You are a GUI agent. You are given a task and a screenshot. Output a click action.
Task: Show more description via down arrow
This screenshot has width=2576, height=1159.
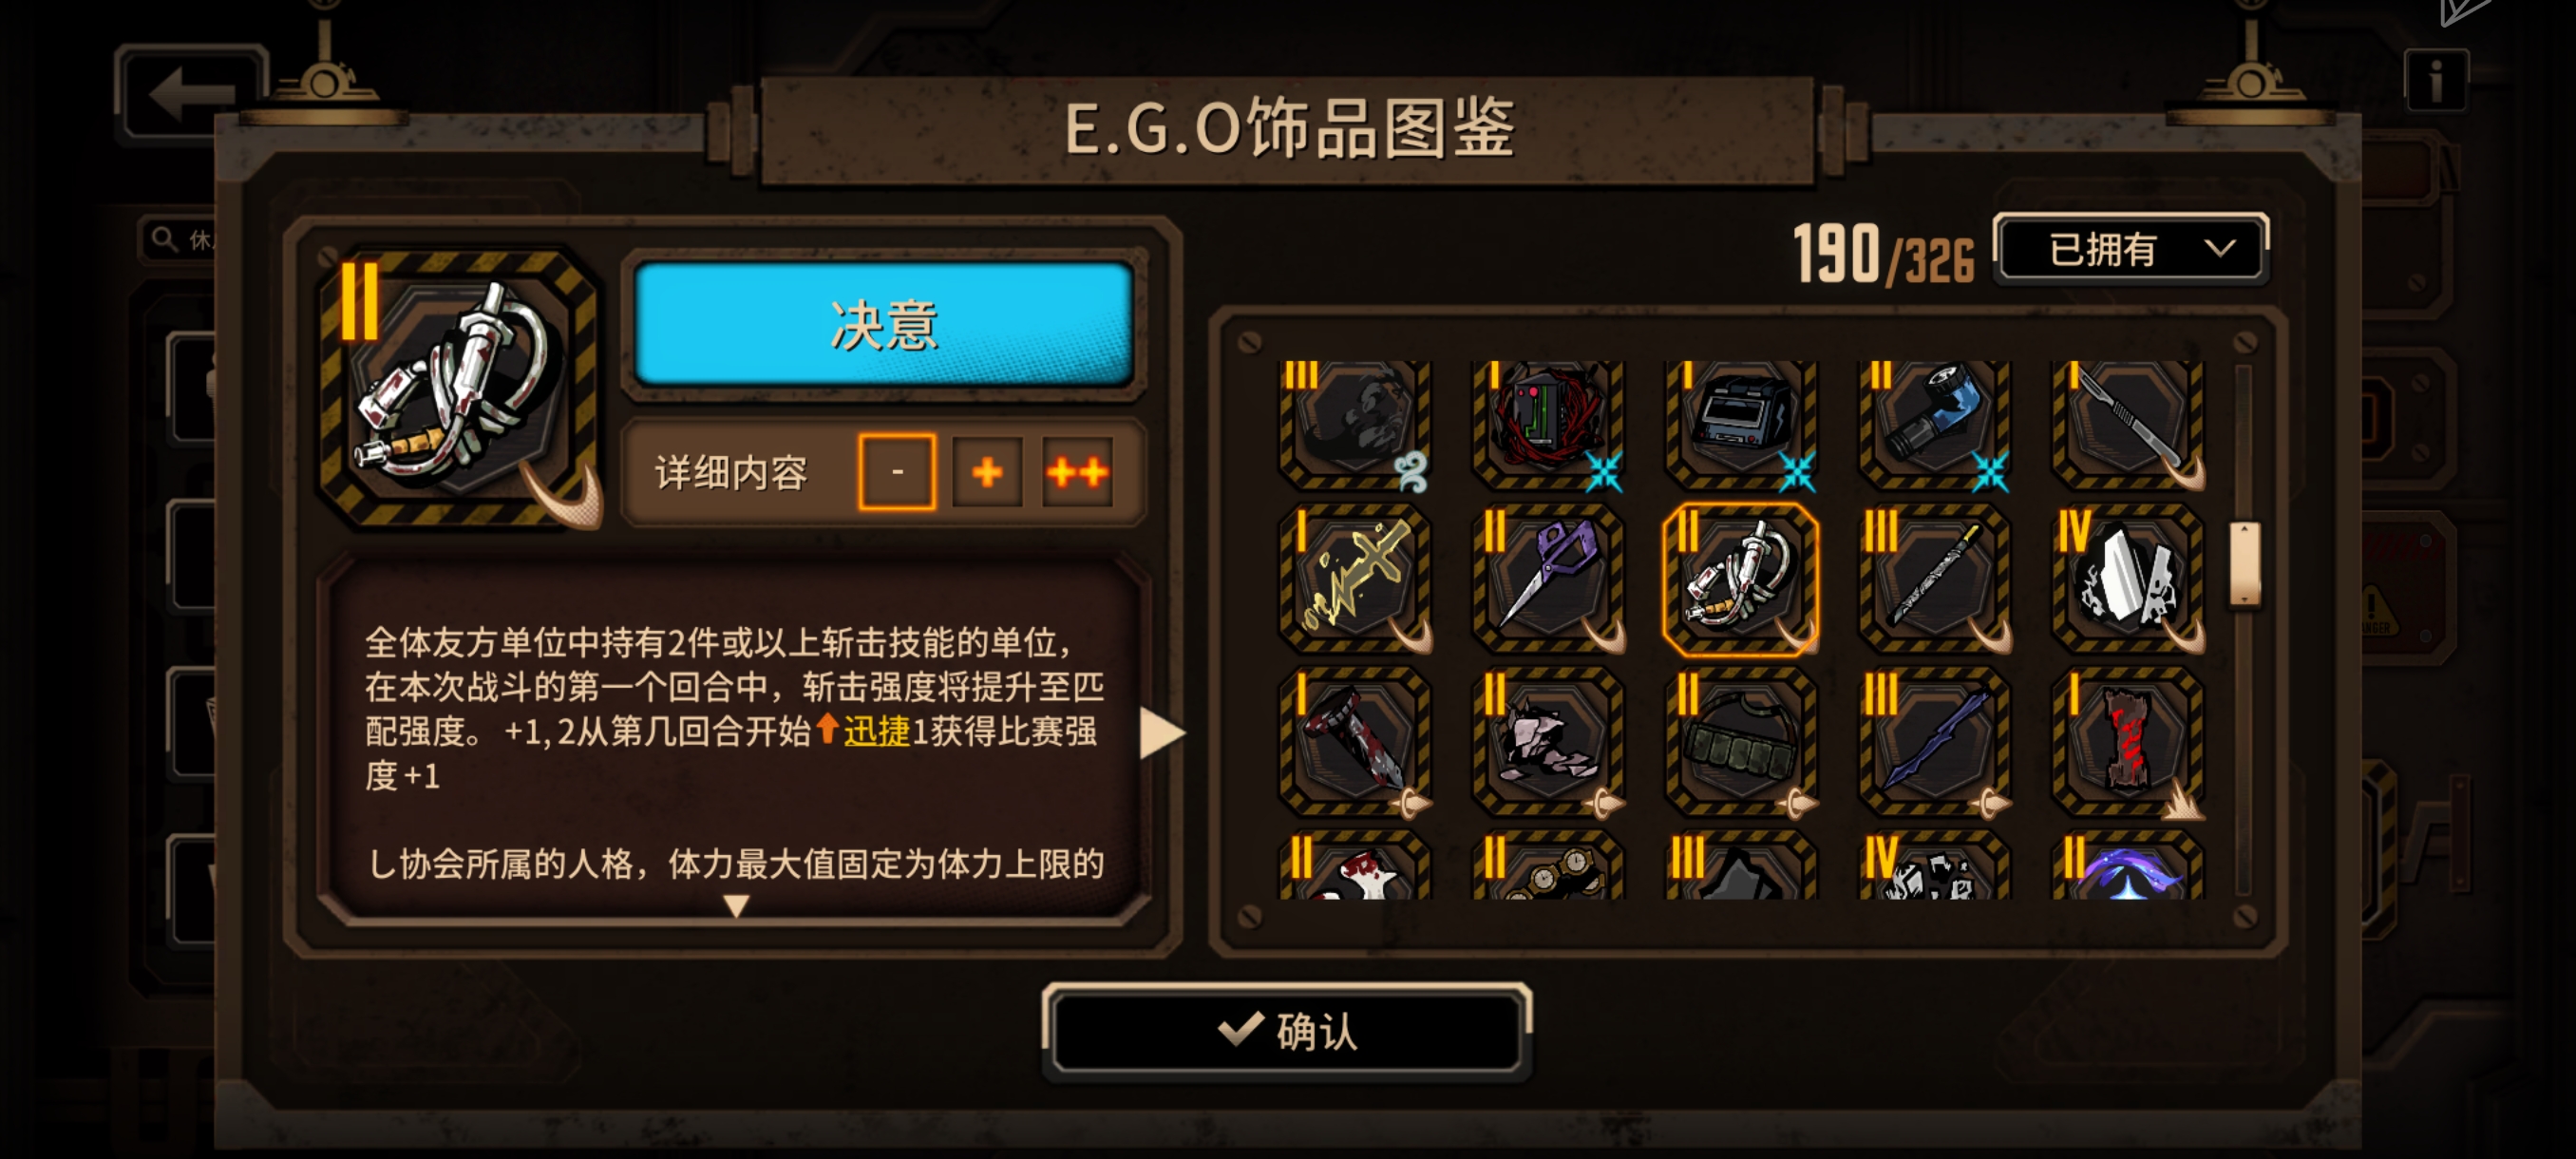pyautogui.click(x=736, y=906)
